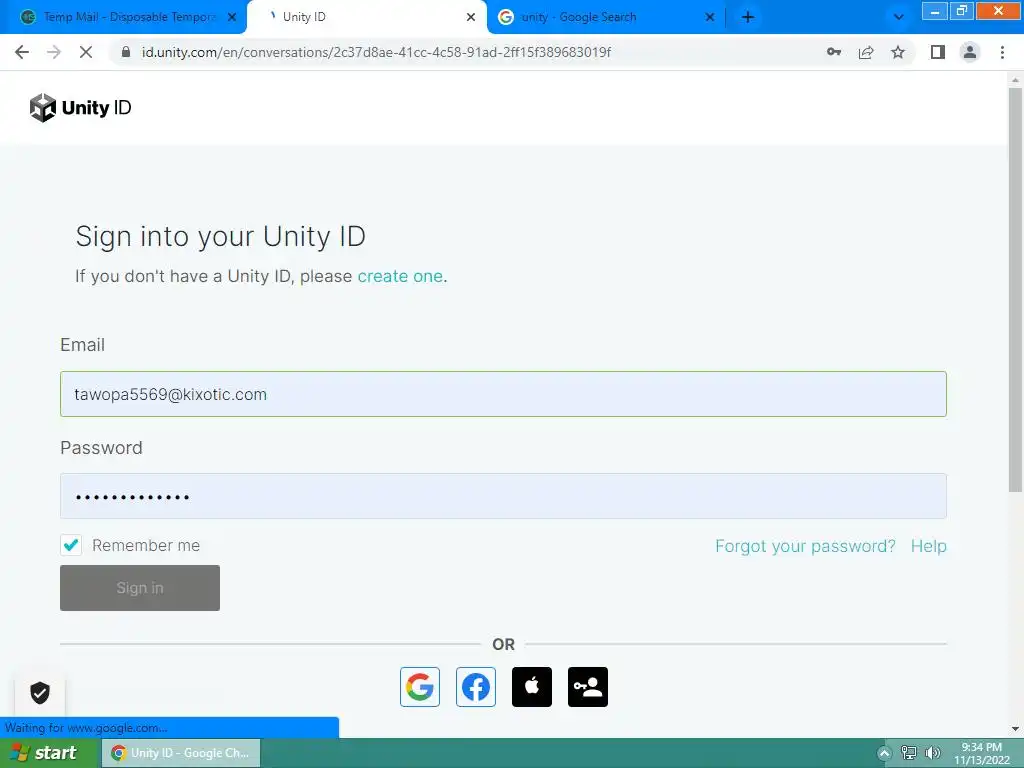Open the Help link
Screen dimensions: 1024x768
tap(929, 546)
